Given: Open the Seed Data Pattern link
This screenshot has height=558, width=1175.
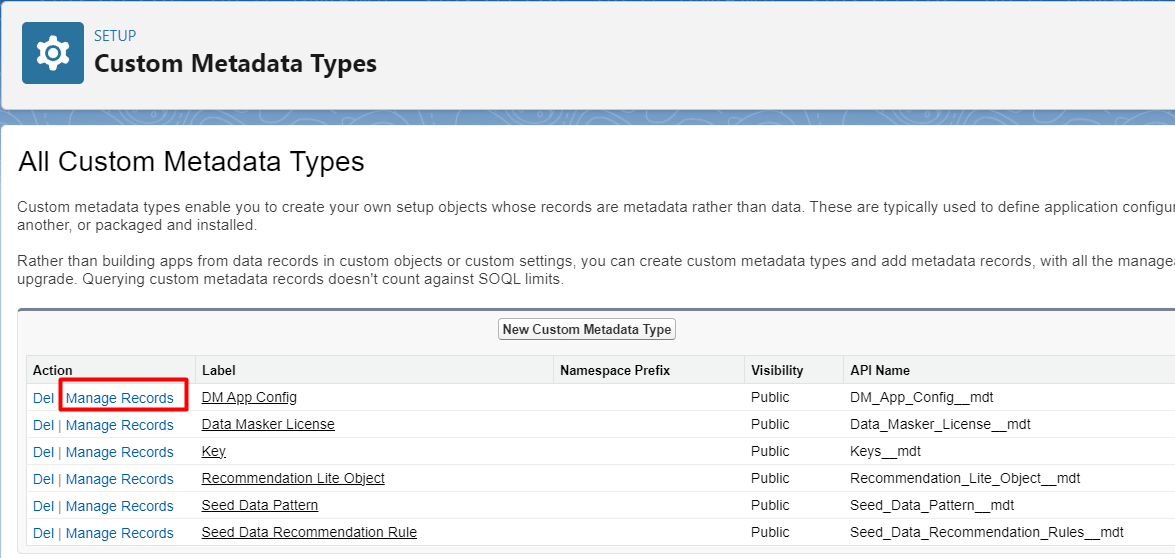Looking at the screenshot, I should [260, 505].
